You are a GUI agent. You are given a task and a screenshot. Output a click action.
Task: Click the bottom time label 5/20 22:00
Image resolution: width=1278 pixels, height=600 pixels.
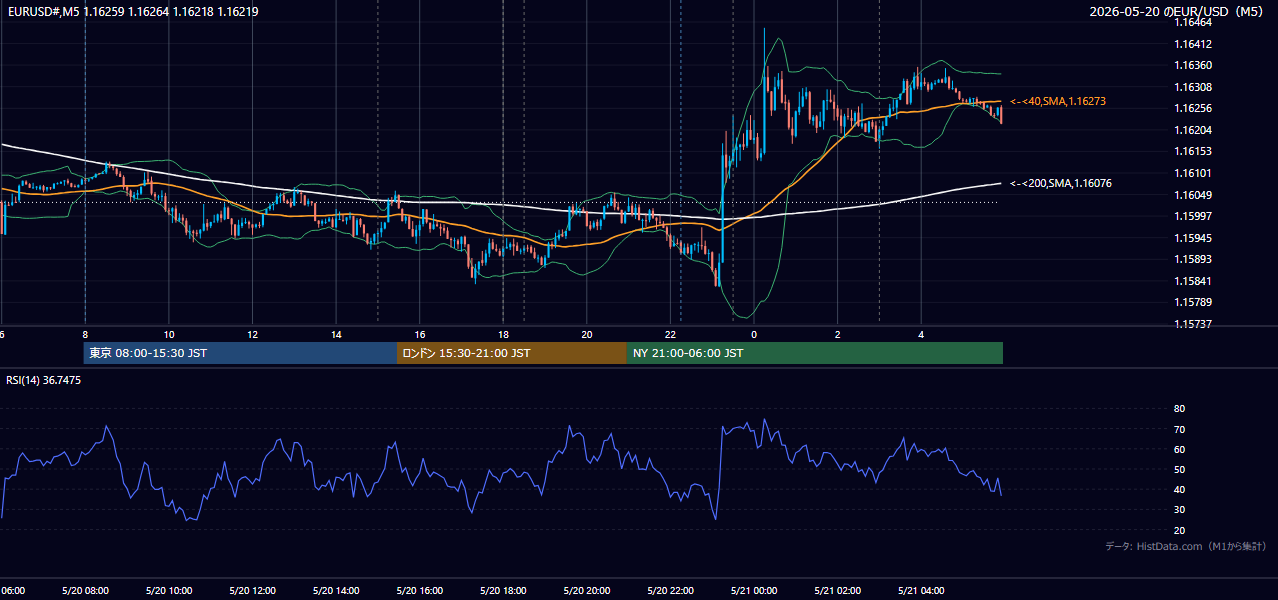coord(670,591)
